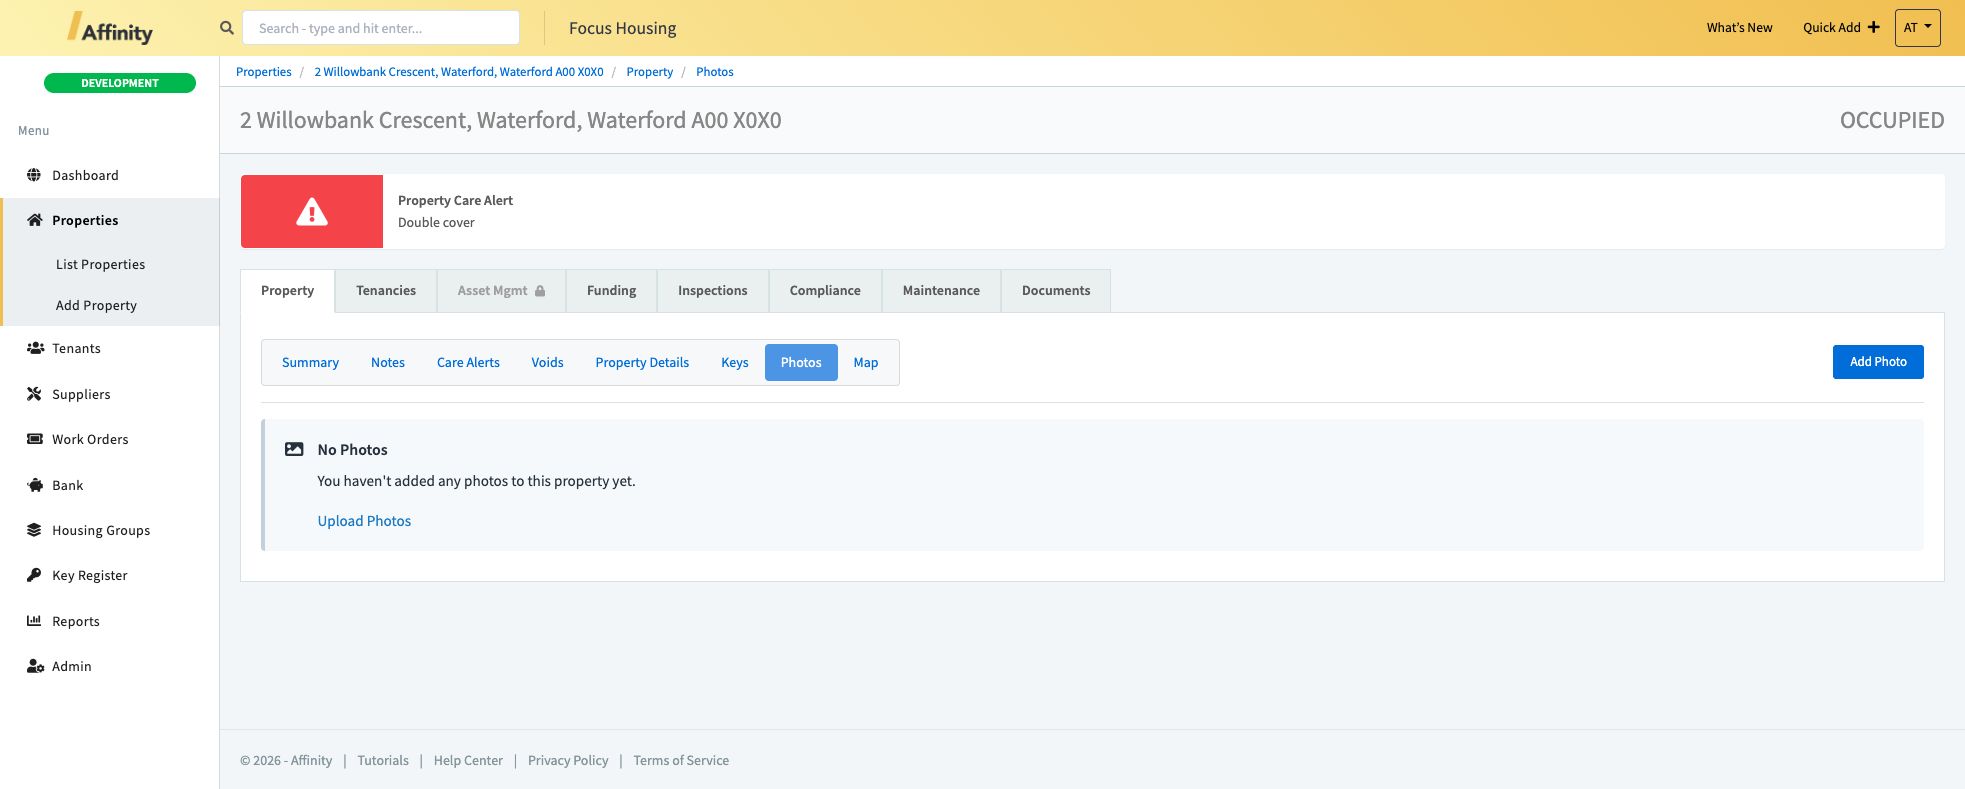The height and width of the screenshot is (789, 1965).
Task: Click the red alert warning triangle
Action: click(312, 212)
